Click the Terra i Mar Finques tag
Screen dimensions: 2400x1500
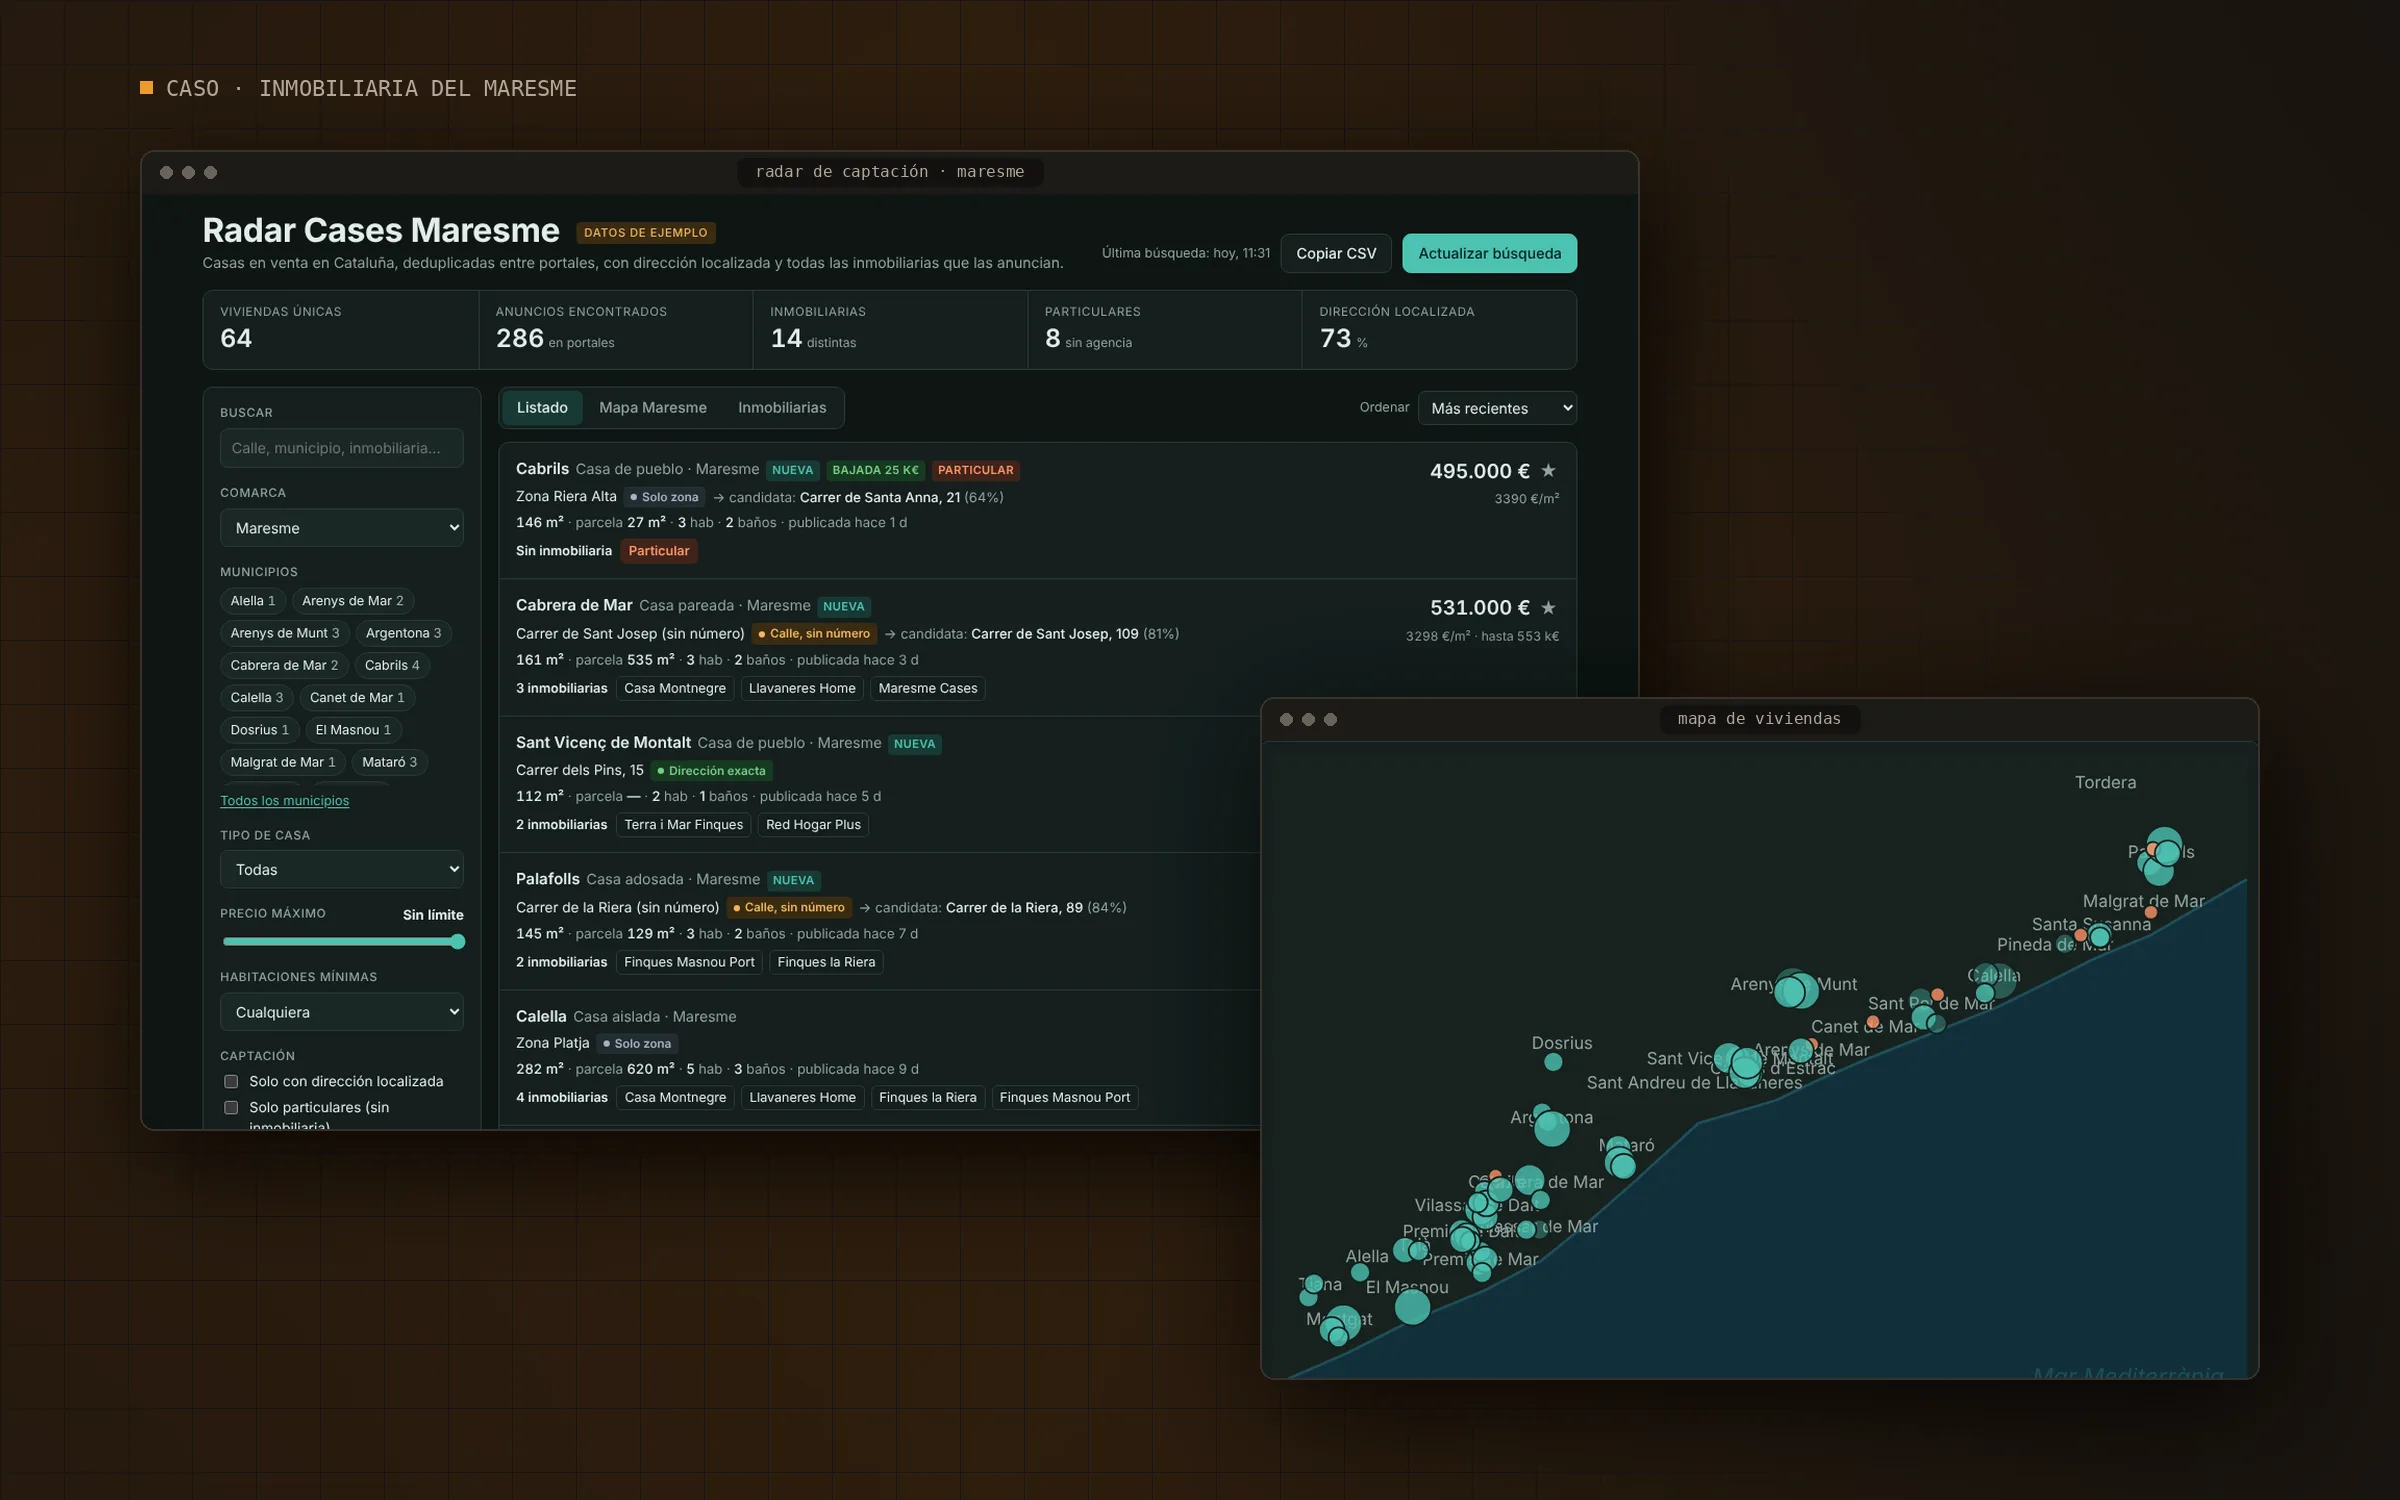[683, 824]
